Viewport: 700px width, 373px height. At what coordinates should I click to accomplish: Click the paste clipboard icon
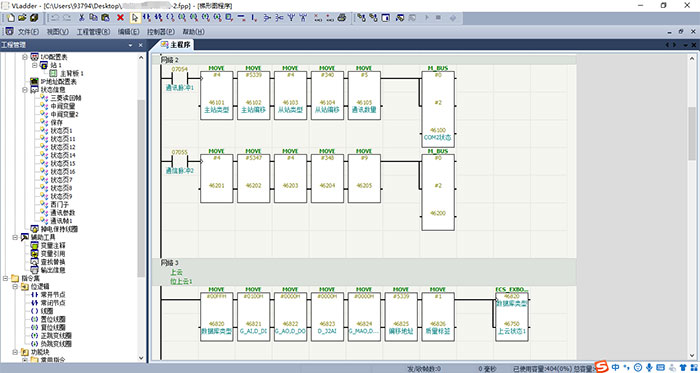(105, 18)
